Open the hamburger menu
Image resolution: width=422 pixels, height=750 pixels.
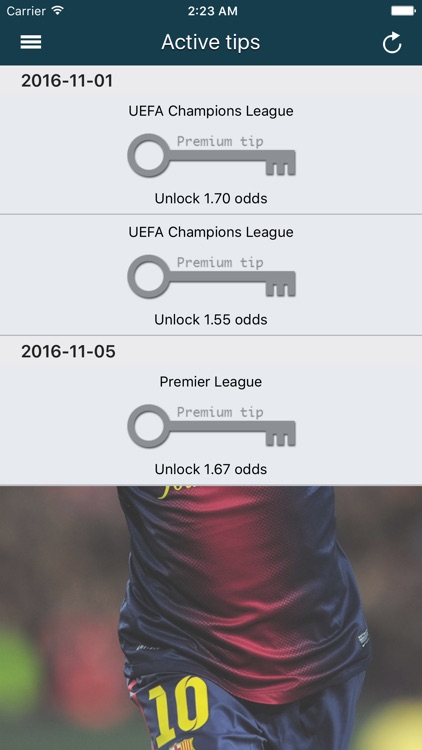[31, 42]
